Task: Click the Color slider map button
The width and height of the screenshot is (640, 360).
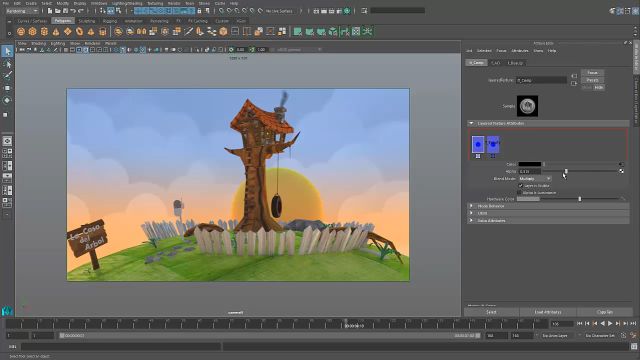Action: pyautogui.click(x=621, y=164)
